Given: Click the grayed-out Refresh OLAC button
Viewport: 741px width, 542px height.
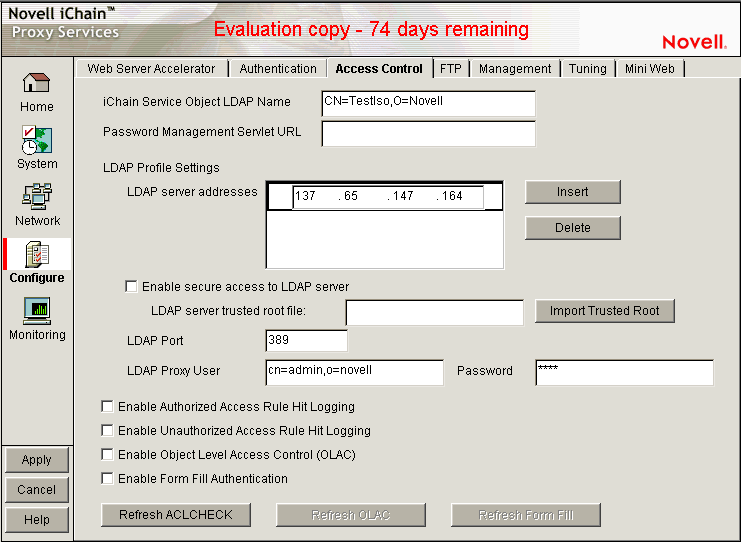Looking at the screenshot, I should pyautogui.click(x=351, y=515).
